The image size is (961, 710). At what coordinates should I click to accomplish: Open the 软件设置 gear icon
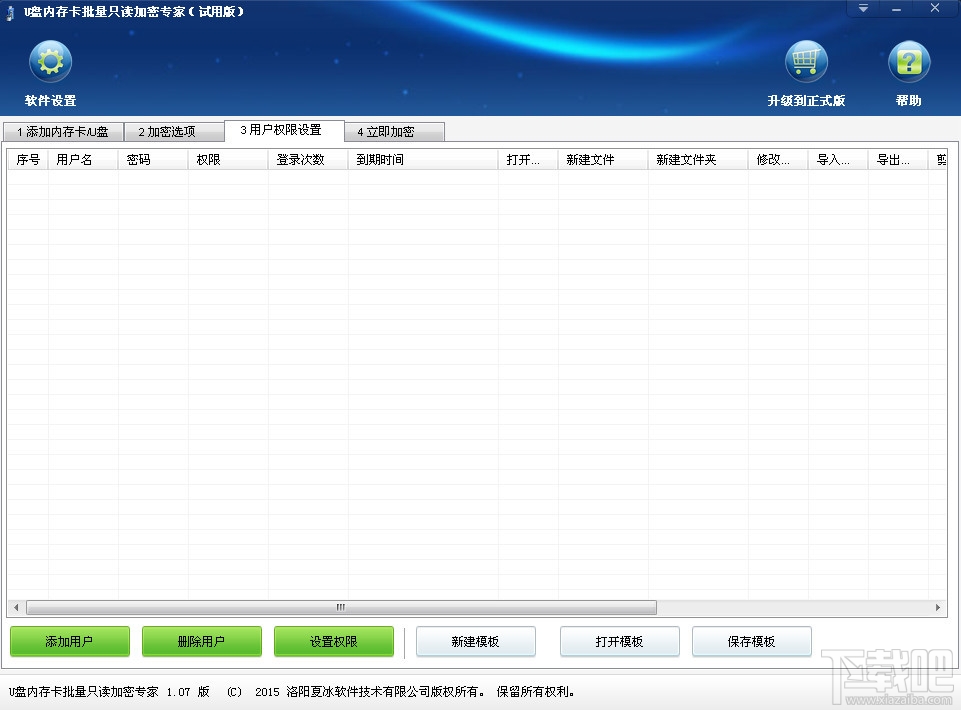(50, 60)
